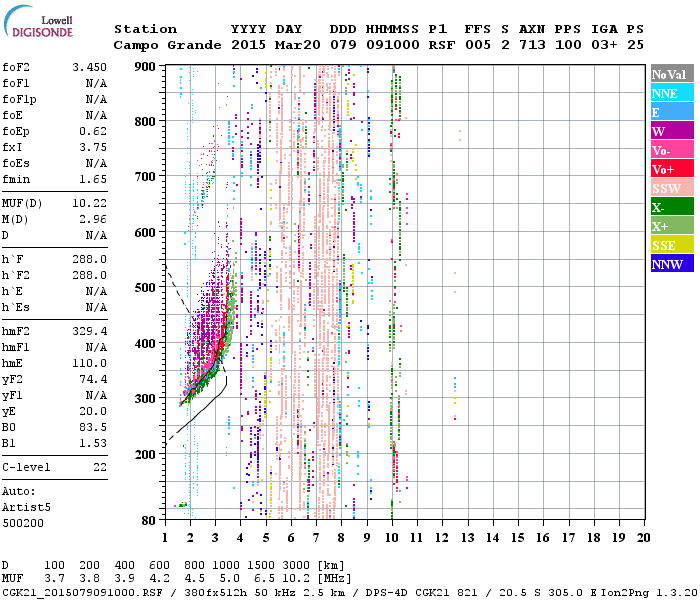Click the yF2 value 74.4

tap(93, 379)
